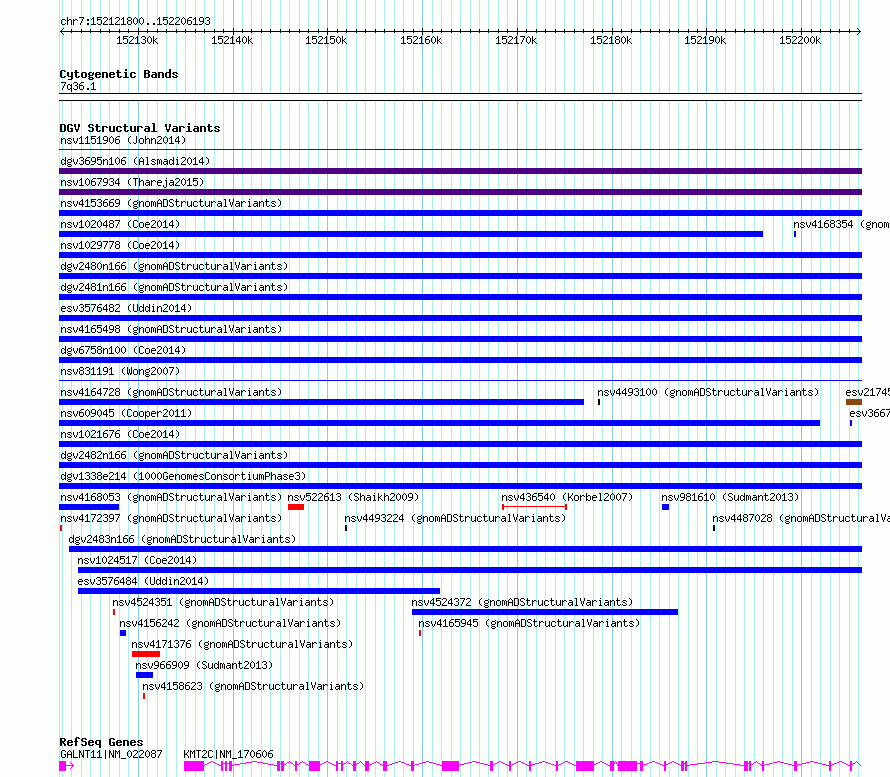Select the 152180k ruler tick label
Viewport: 890px width, 777px height.
[x=611, y=40]
